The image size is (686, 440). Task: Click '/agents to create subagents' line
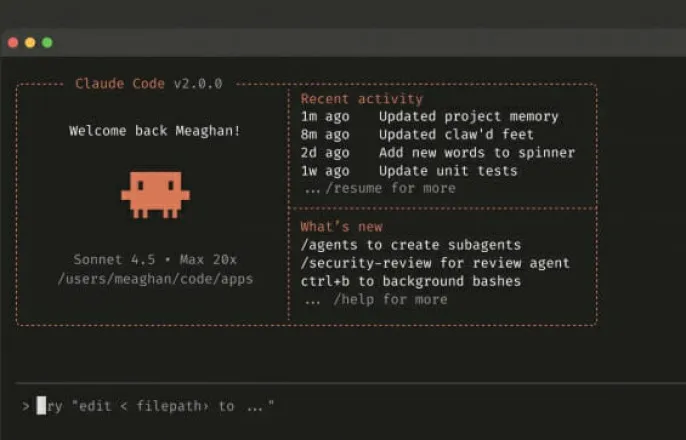[x=411, y=245]
